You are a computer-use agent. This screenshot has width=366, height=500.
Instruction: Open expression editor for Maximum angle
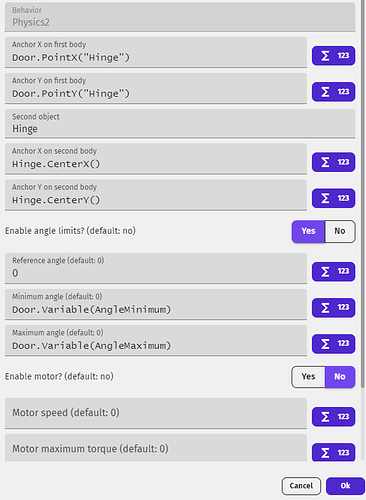point(333,343)
